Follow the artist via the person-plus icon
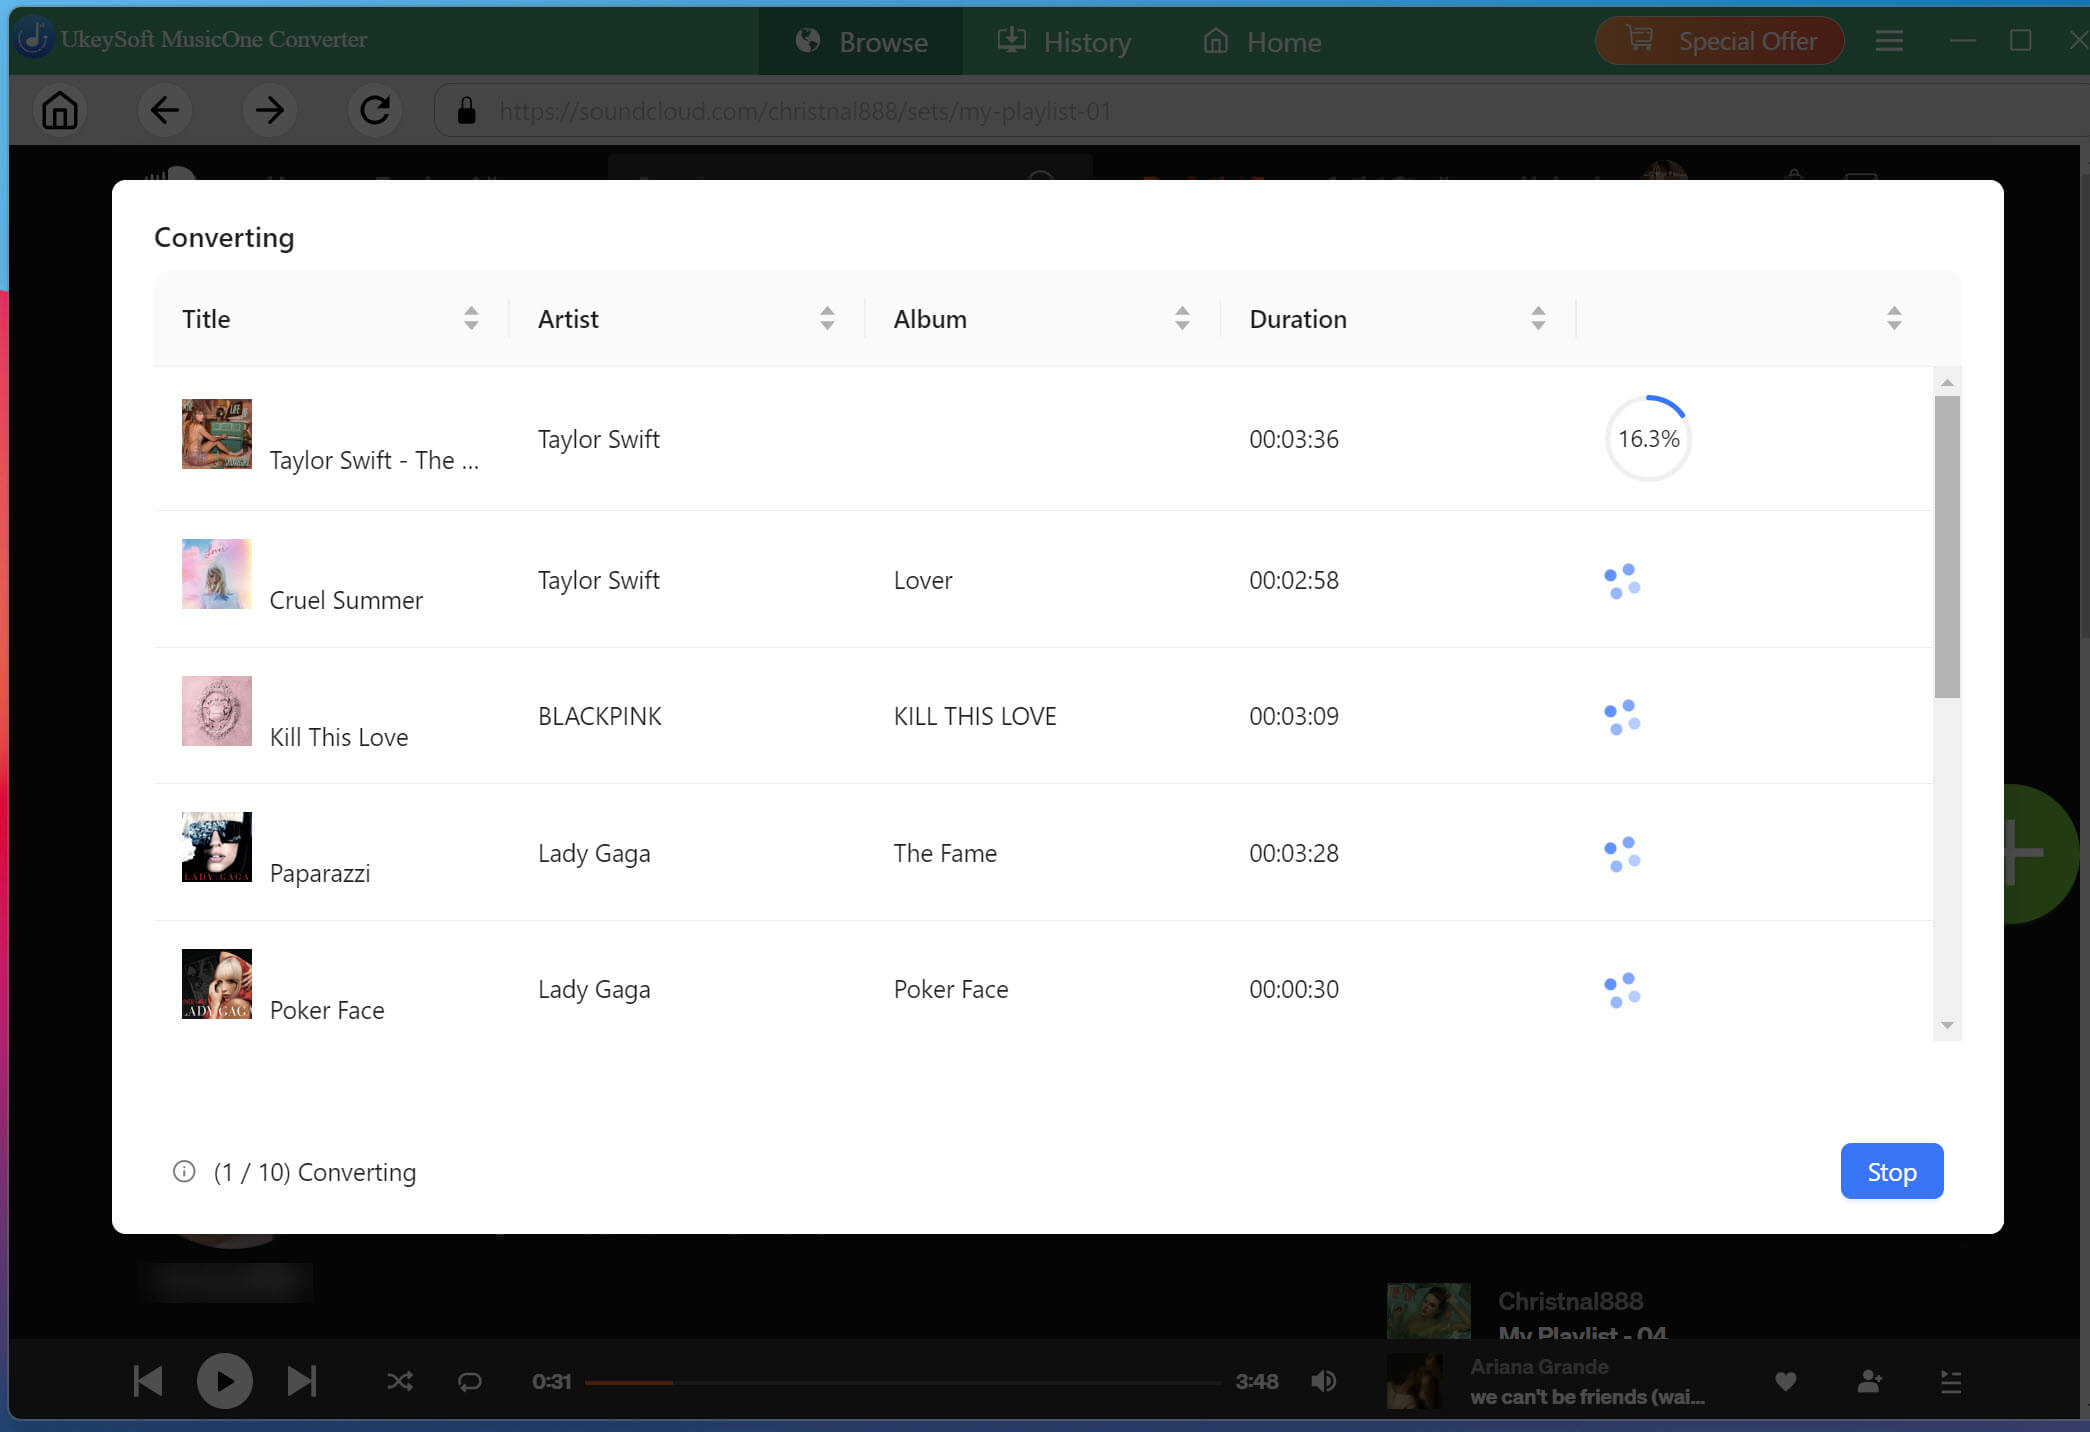Image resolution: width=2090 pixels, height=1432 pixels. pos(1869,1381)
